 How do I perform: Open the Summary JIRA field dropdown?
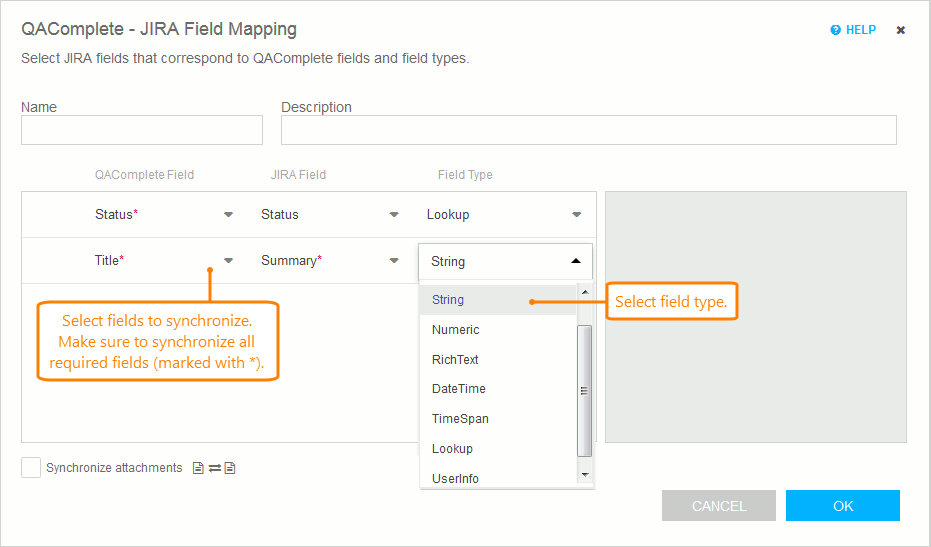point(394,260)
